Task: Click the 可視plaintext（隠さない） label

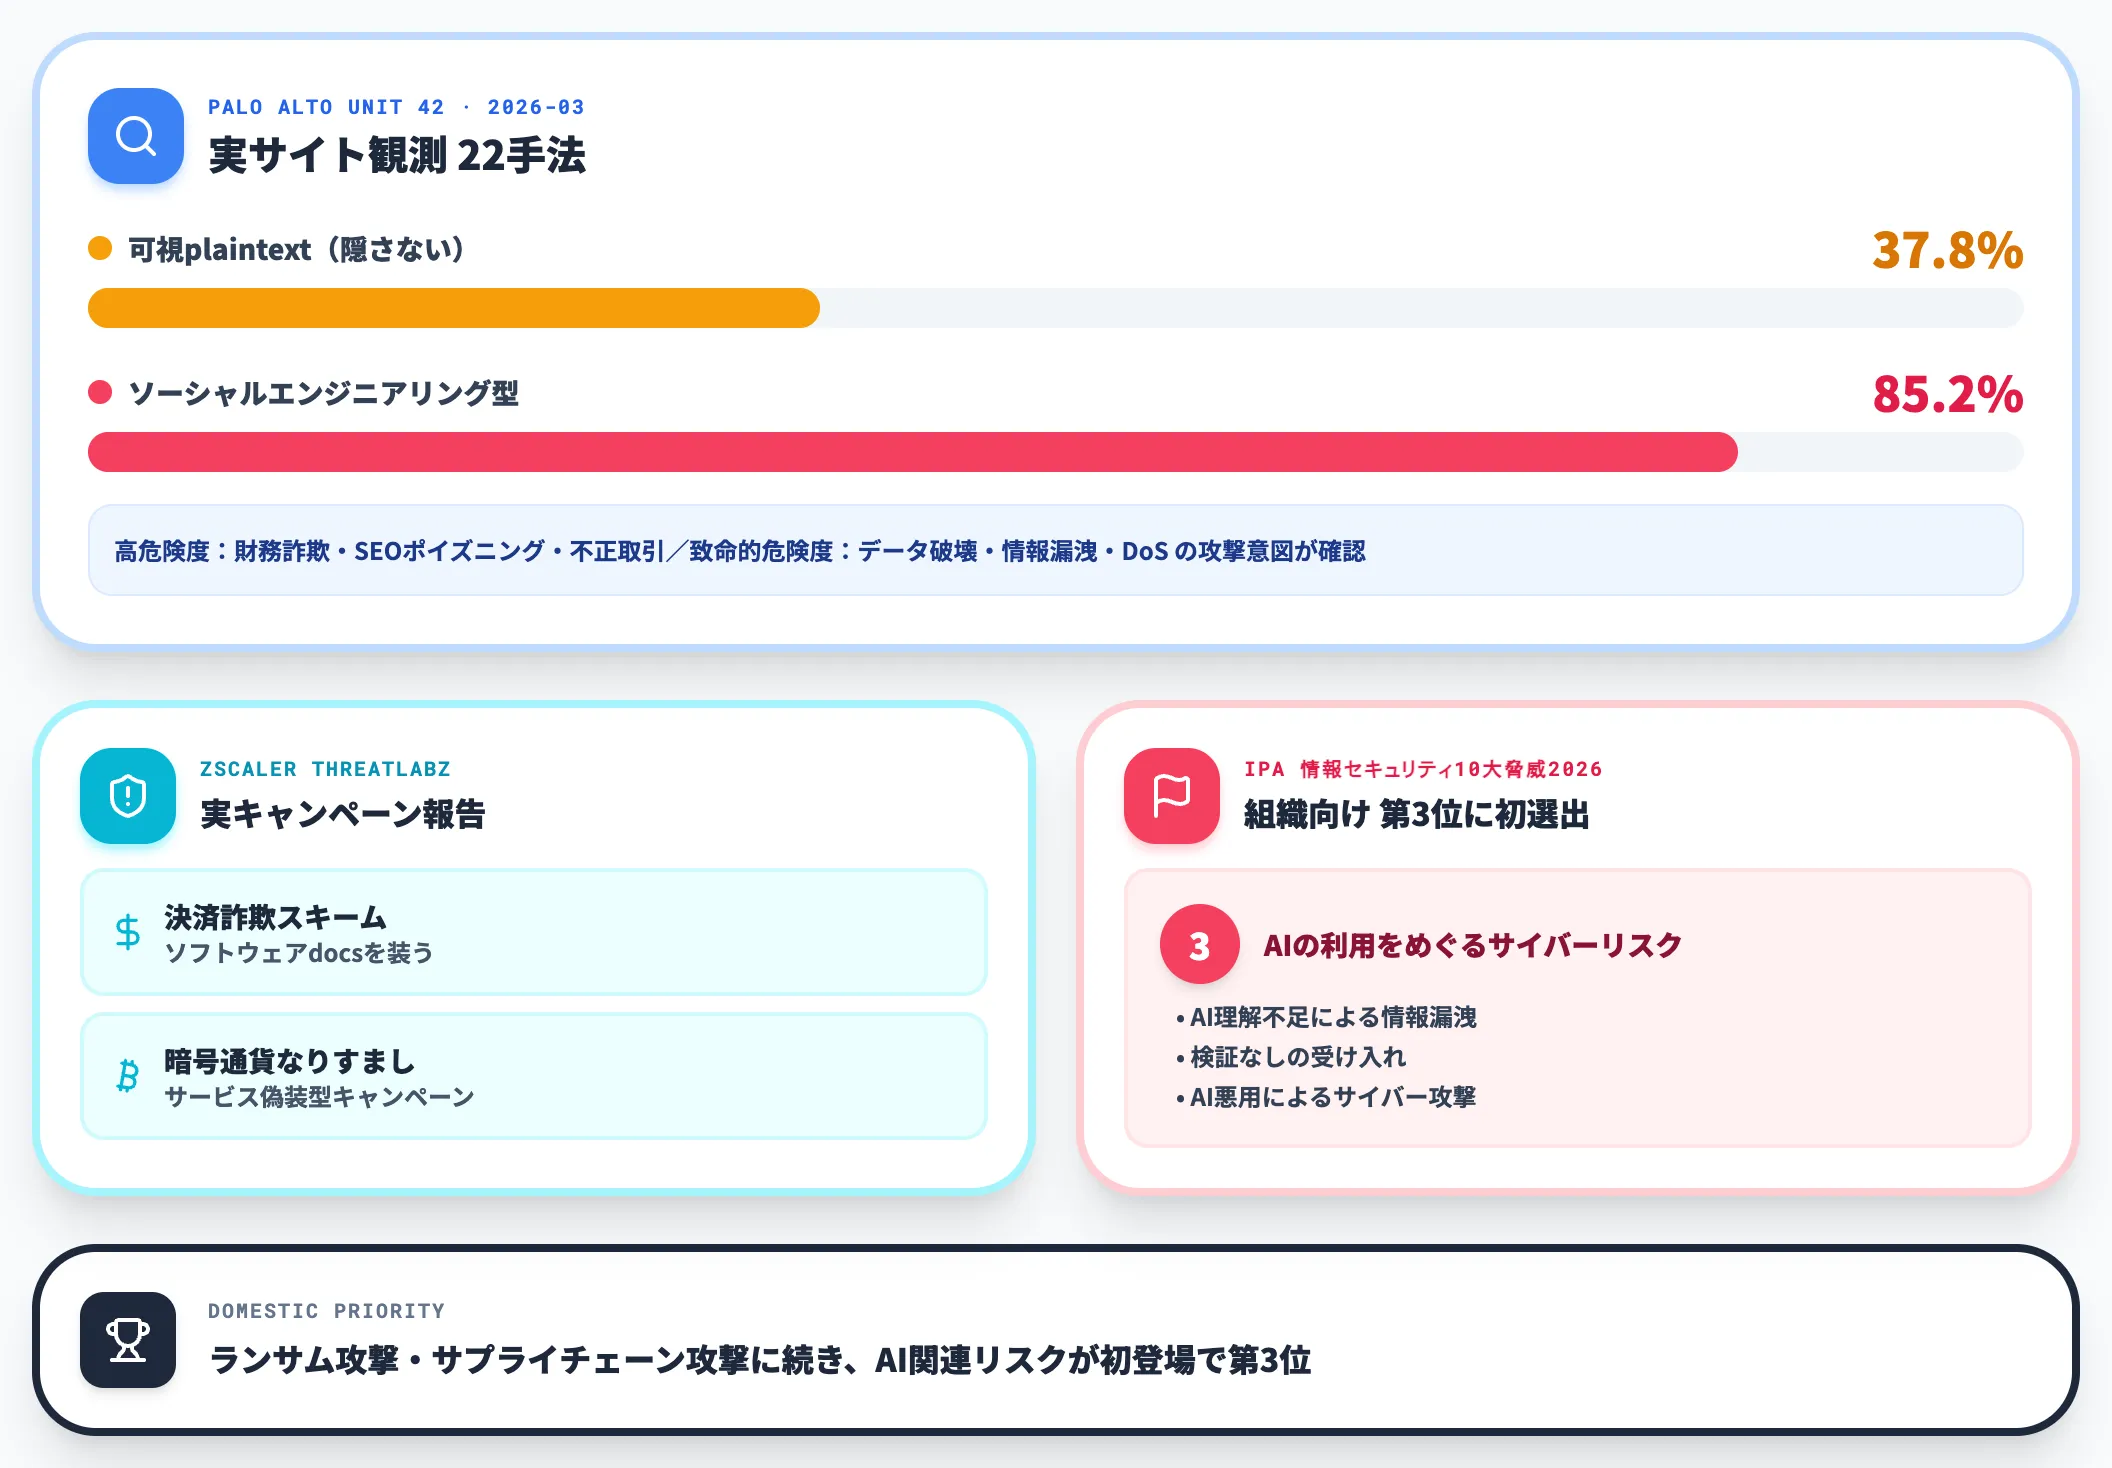Action: 298,249
